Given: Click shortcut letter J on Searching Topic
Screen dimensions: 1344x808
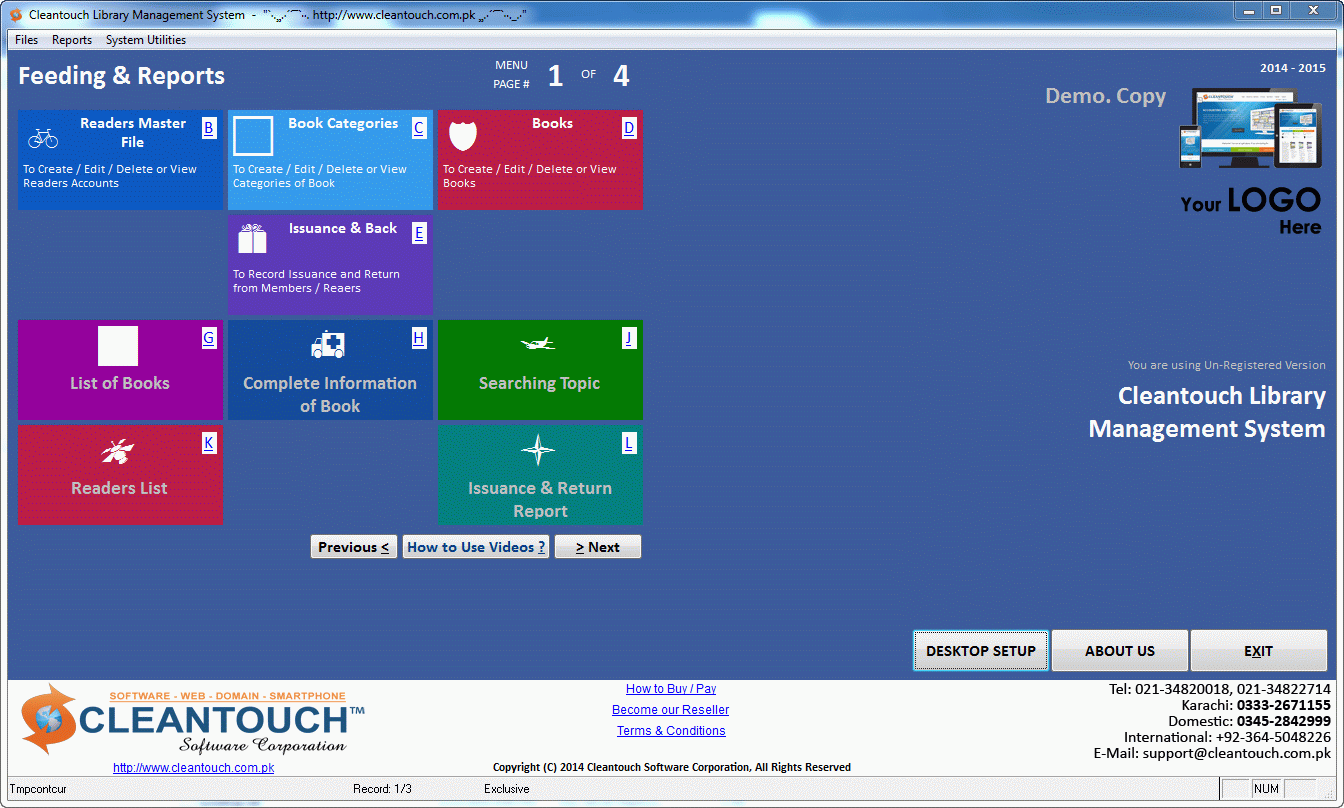Looking at the screenshot, I should 629,338.
